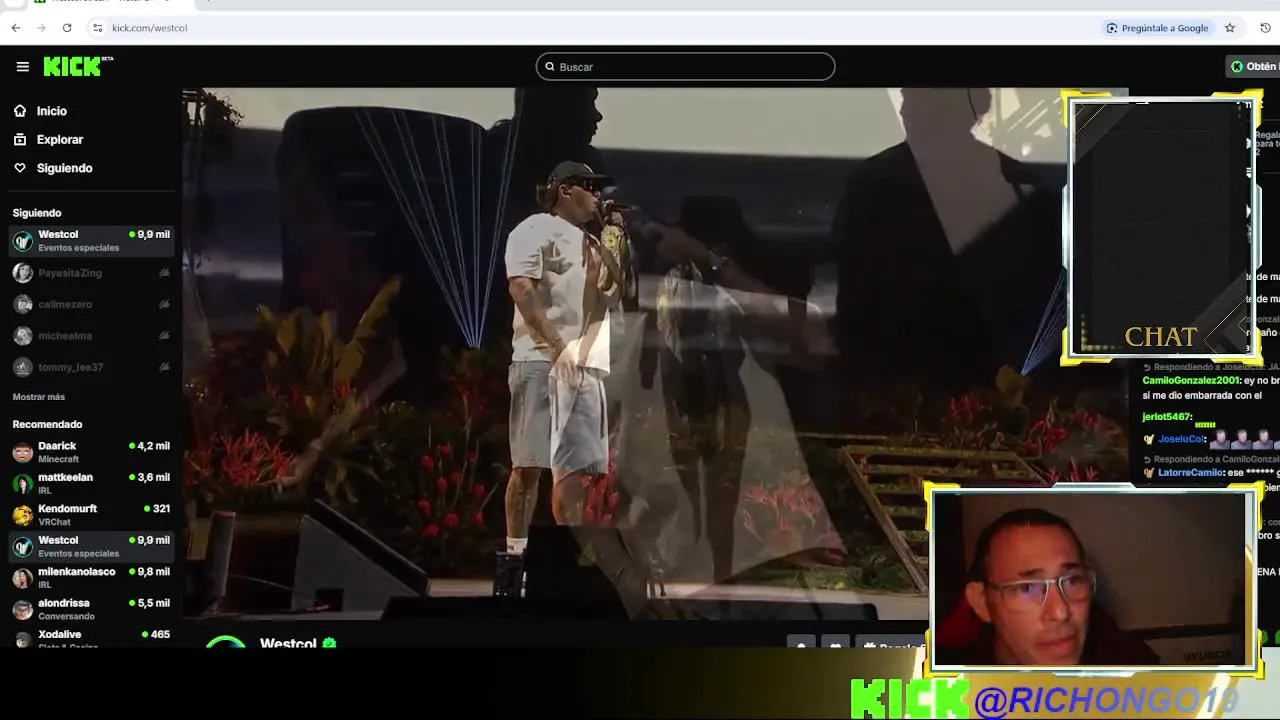Bookmark this page with star icon
This screenshot has width=1280, height=720.
[1230, 28]
